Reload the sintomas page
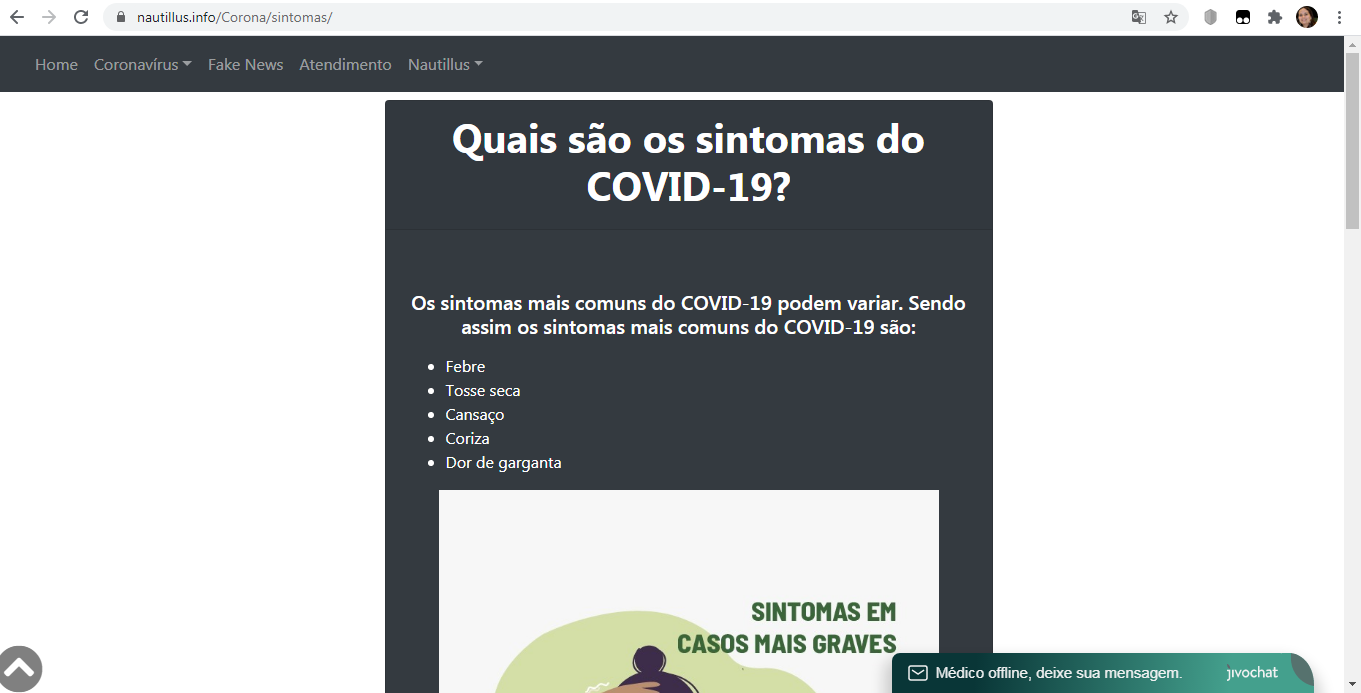This screenshot has height=693, width=1361. pyautogui.click(x=79, y=16)
